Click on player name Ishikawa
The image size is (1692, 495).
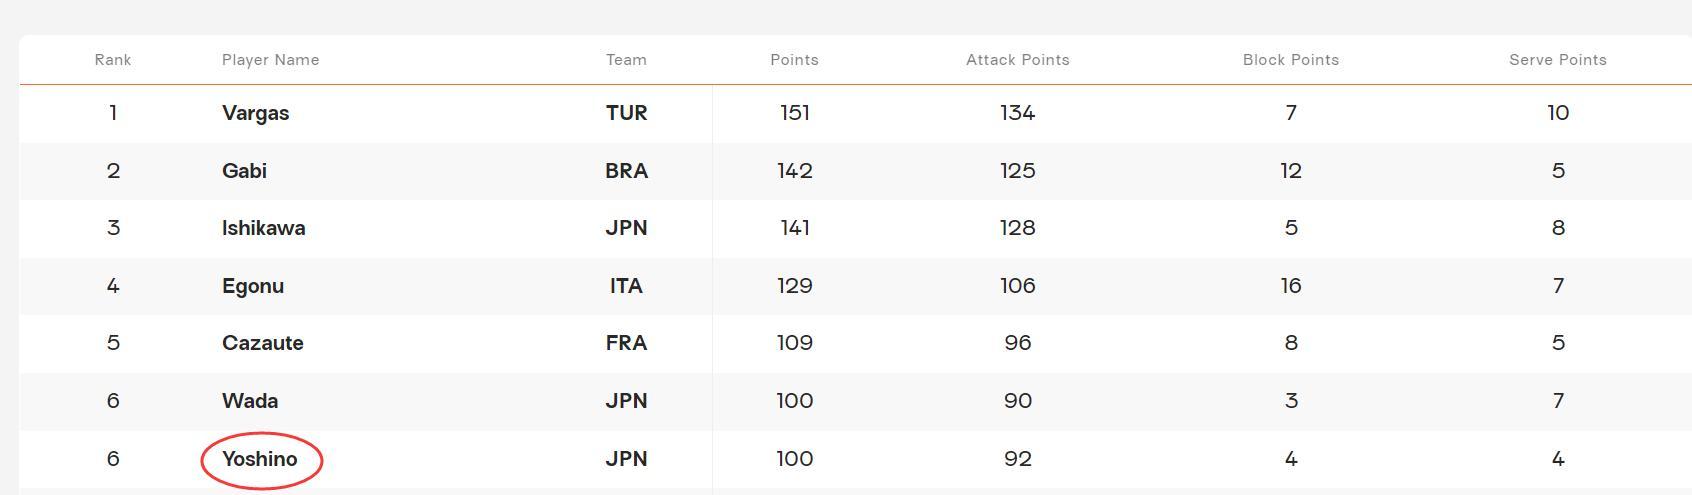click(263, 228)
